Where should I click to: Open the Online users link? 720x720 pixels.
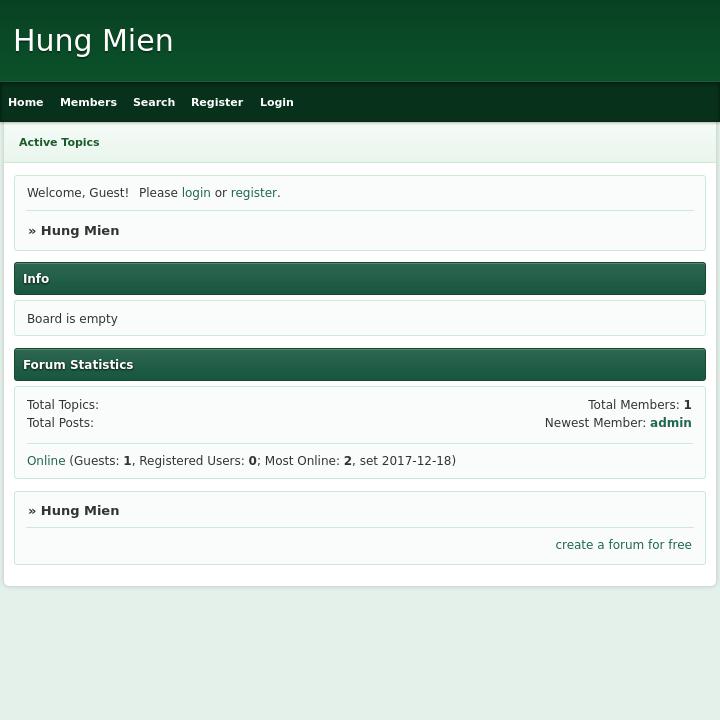click(46, 461)
